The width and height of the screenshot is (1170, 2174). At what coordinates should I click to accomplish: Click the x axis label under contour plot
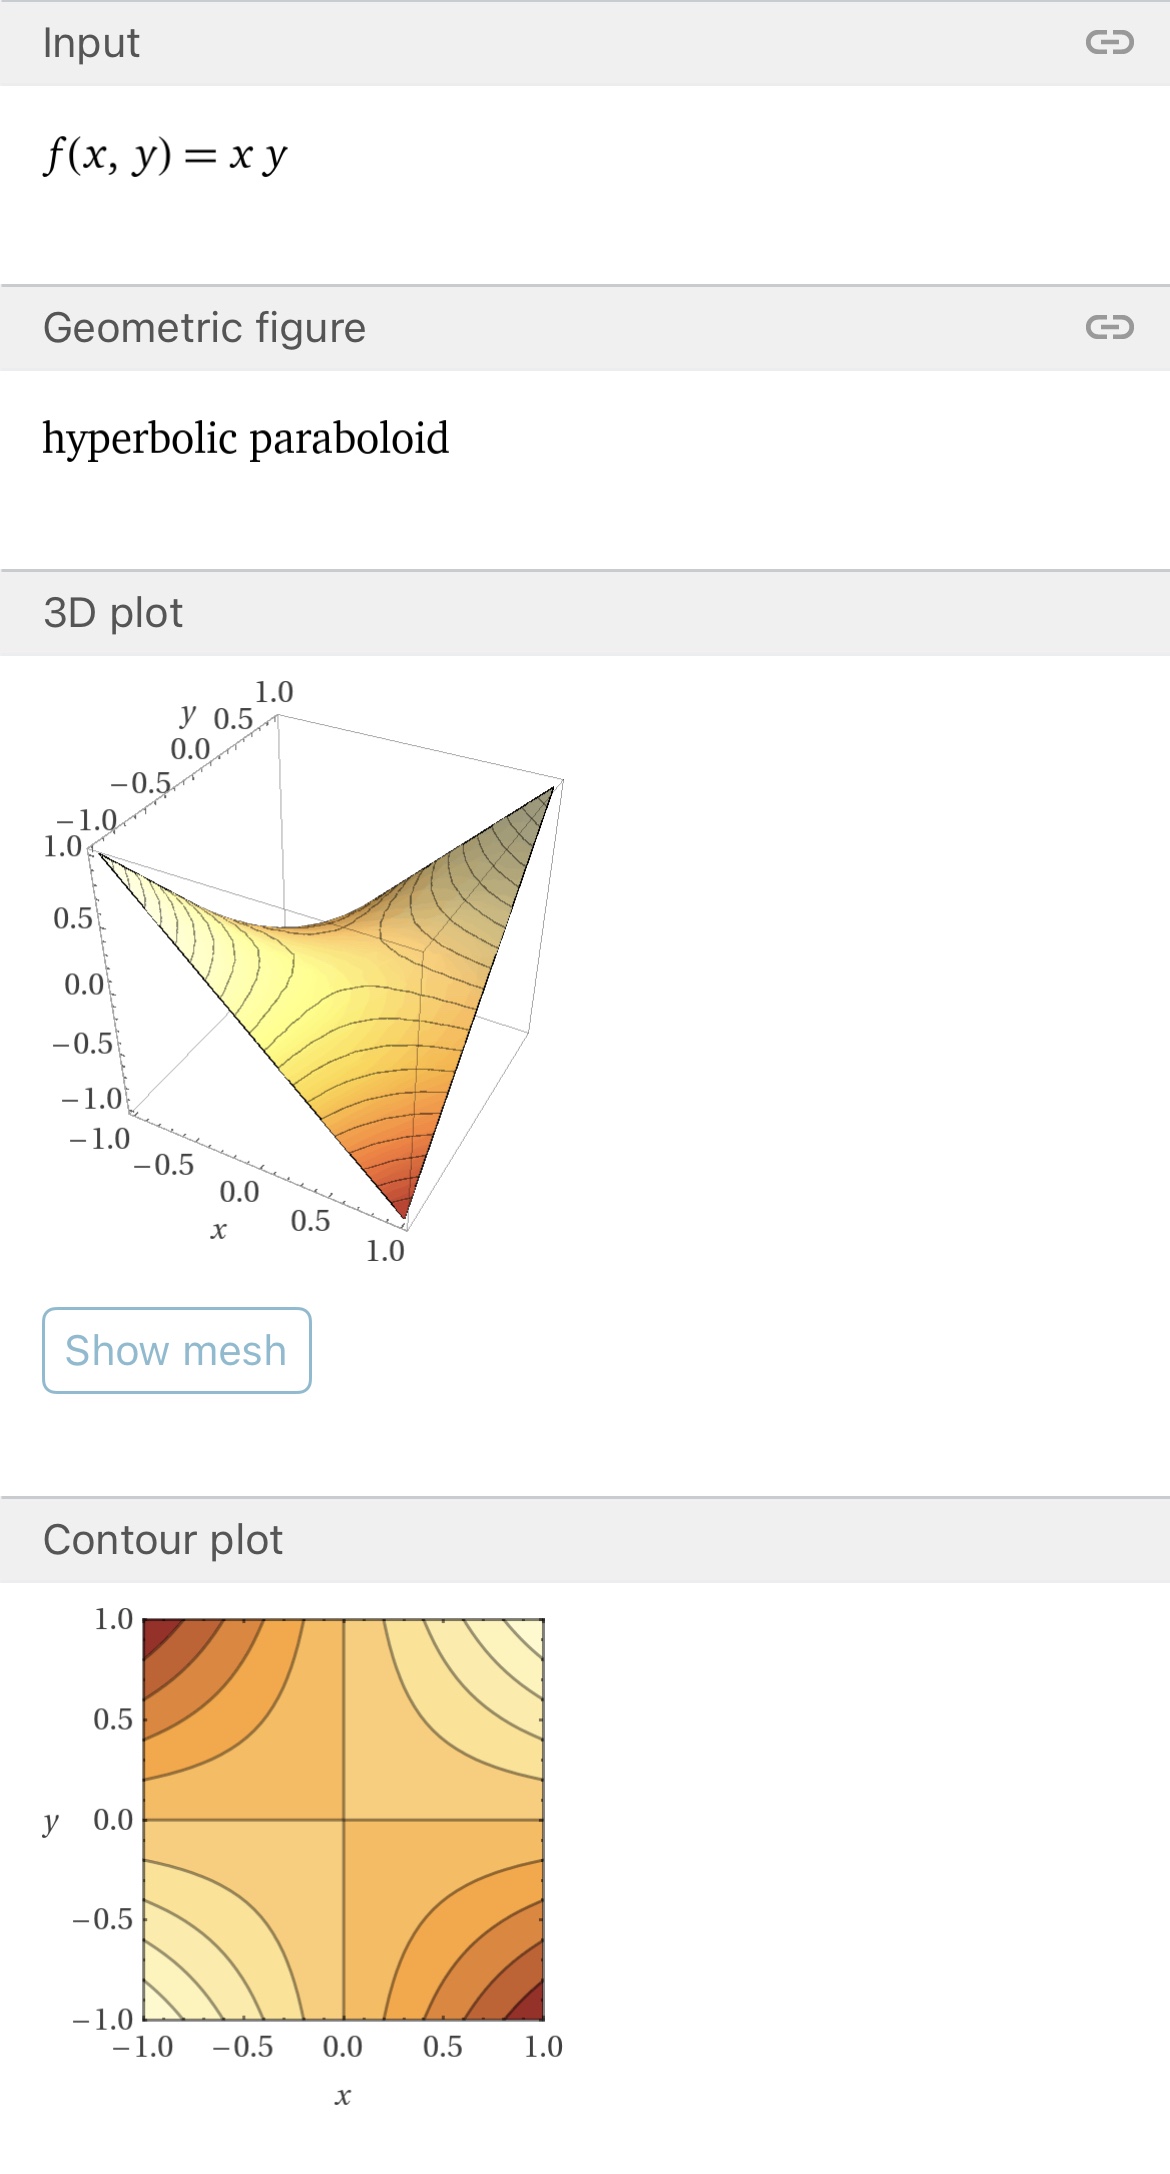(343, 2096)
